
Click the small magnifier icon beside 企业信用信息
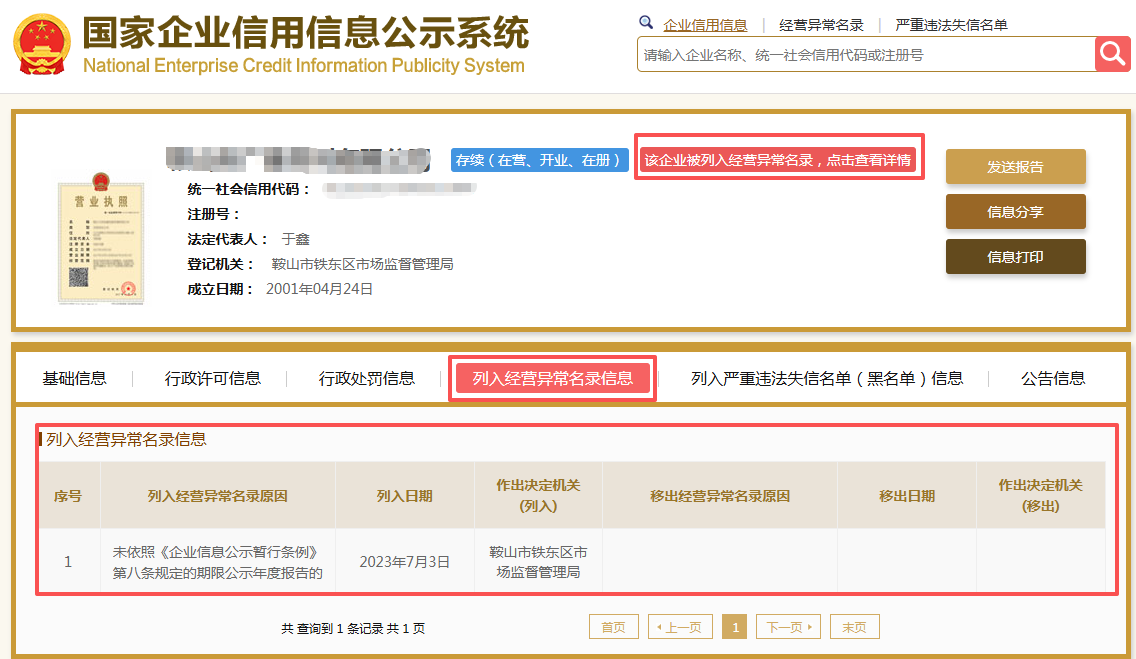click(x=646, y=23)
